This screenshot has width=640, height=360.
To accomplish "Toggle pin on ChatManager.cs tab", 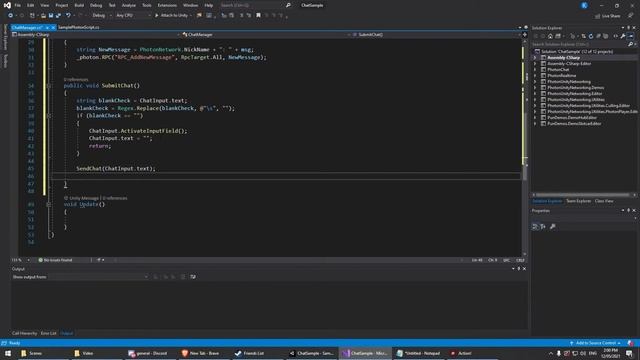I will 47,27.
